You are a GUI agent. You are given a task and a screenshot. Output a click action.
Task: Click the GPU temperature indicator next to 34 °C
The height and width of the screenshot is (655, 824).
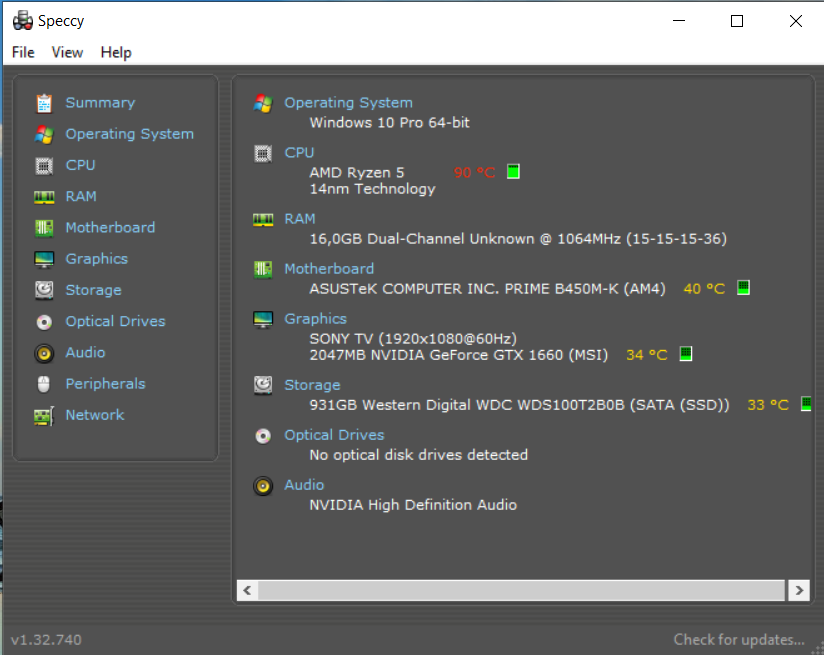[686, 354]
